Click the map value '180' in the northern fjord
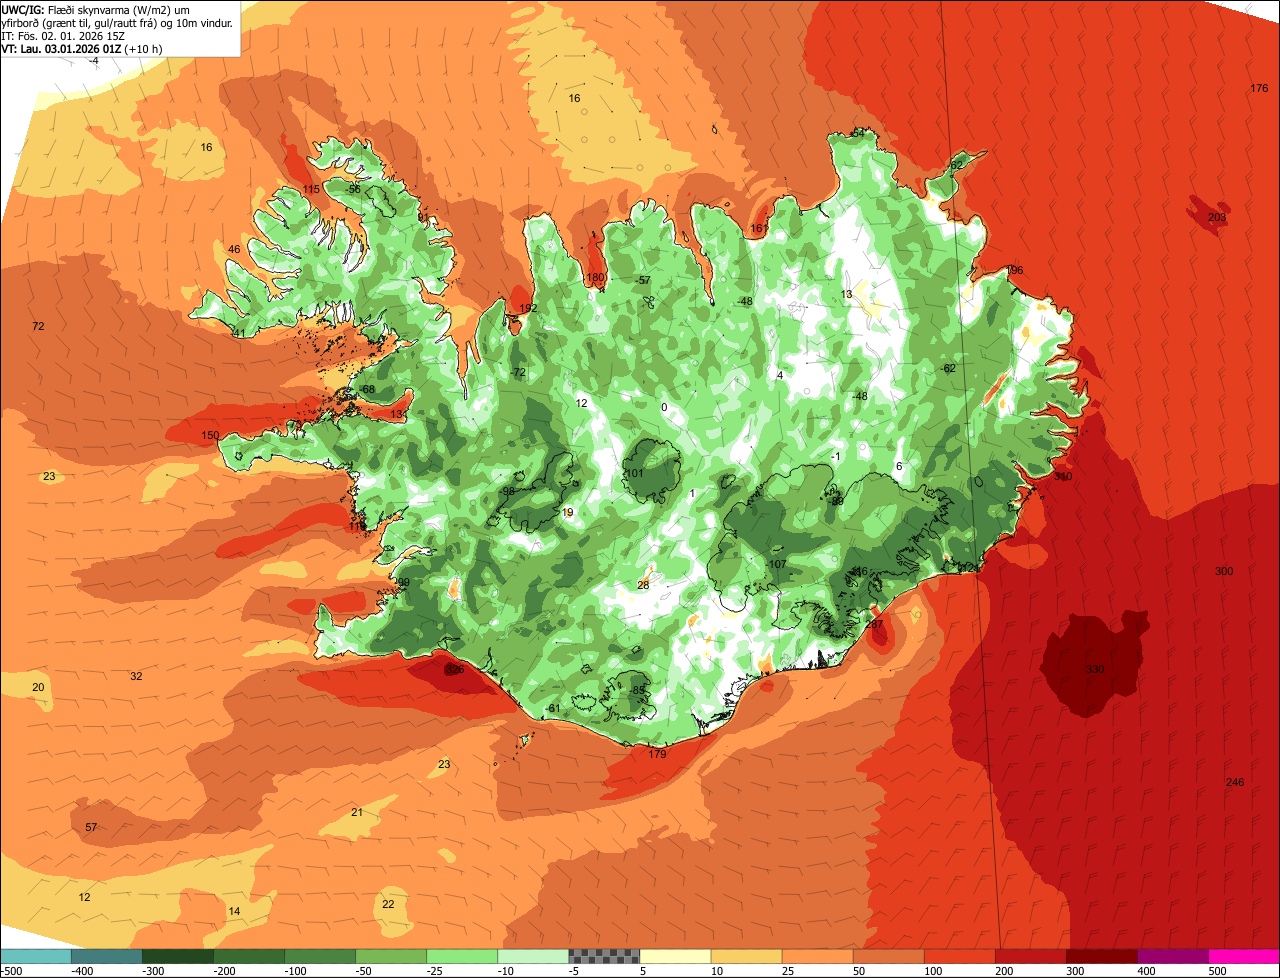1280x978 pixels. tap(596, 277)
